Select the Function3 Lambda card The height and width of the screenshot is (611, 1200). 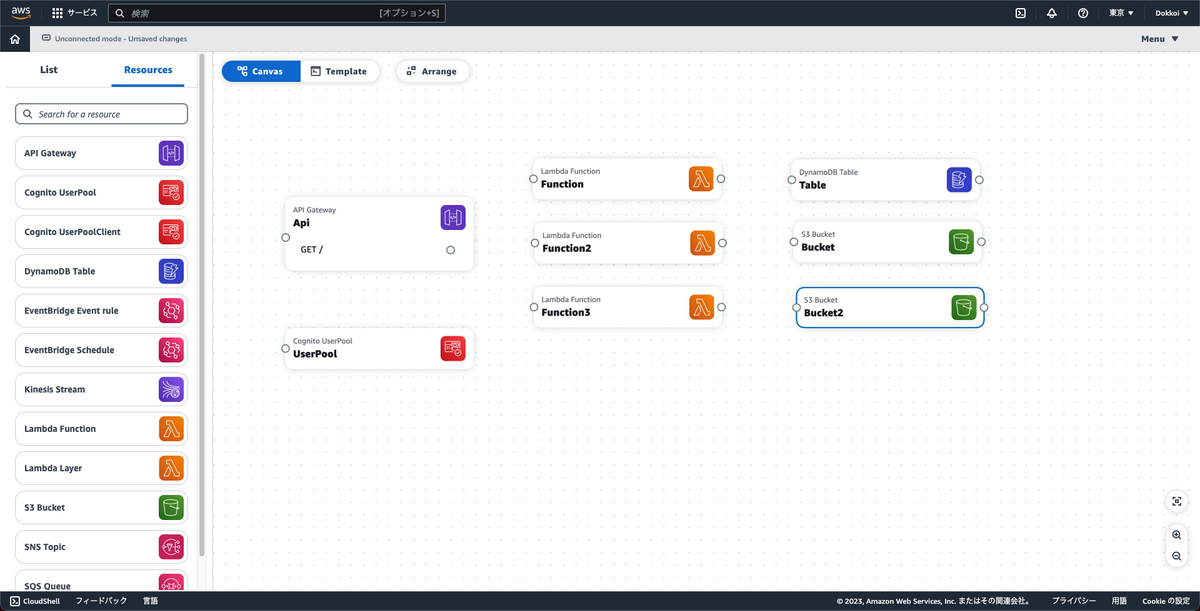[627, 307]
